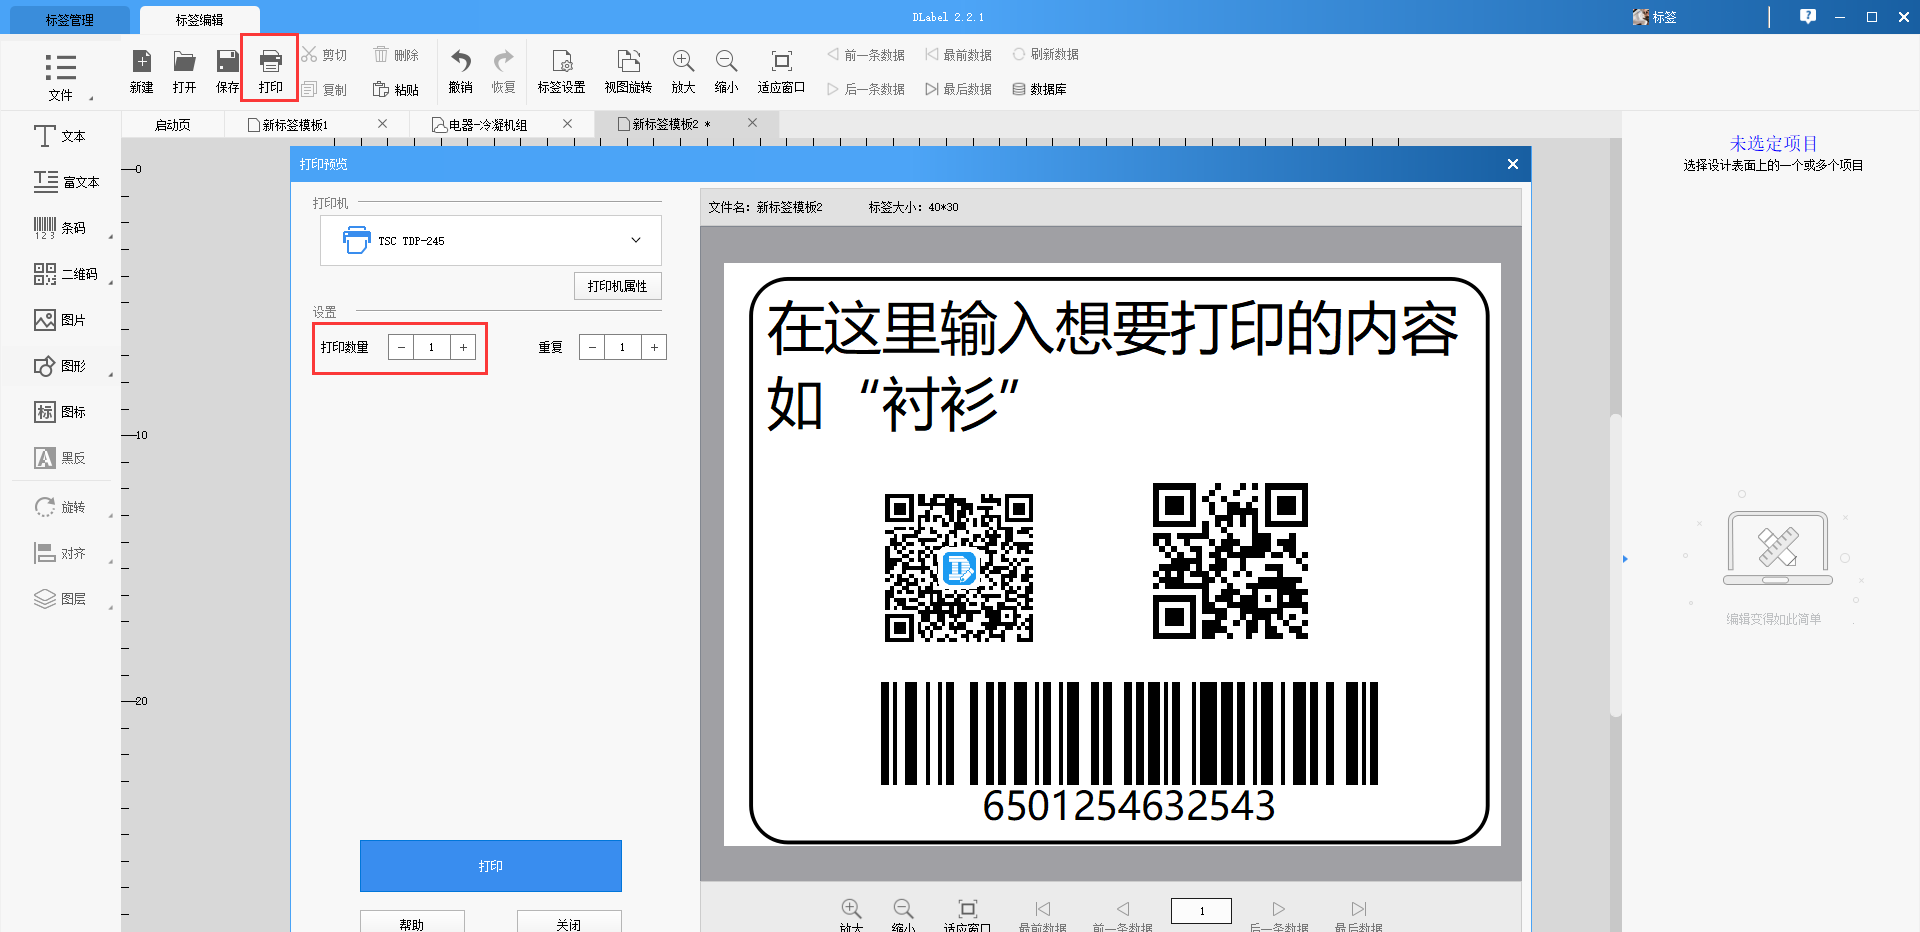The width and height of the screenshot is (1920, 932).
Task: Switch to the 标签编辑 tab
Action: point(200,20)
